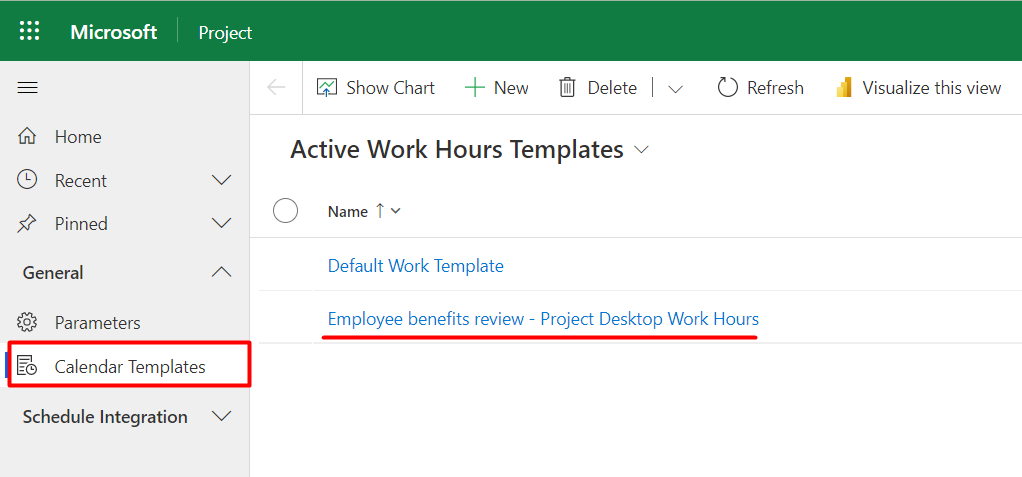Screen dimensions: 1022x477
Task: Click the Microsoft logo text
Action: pos(113,32)
